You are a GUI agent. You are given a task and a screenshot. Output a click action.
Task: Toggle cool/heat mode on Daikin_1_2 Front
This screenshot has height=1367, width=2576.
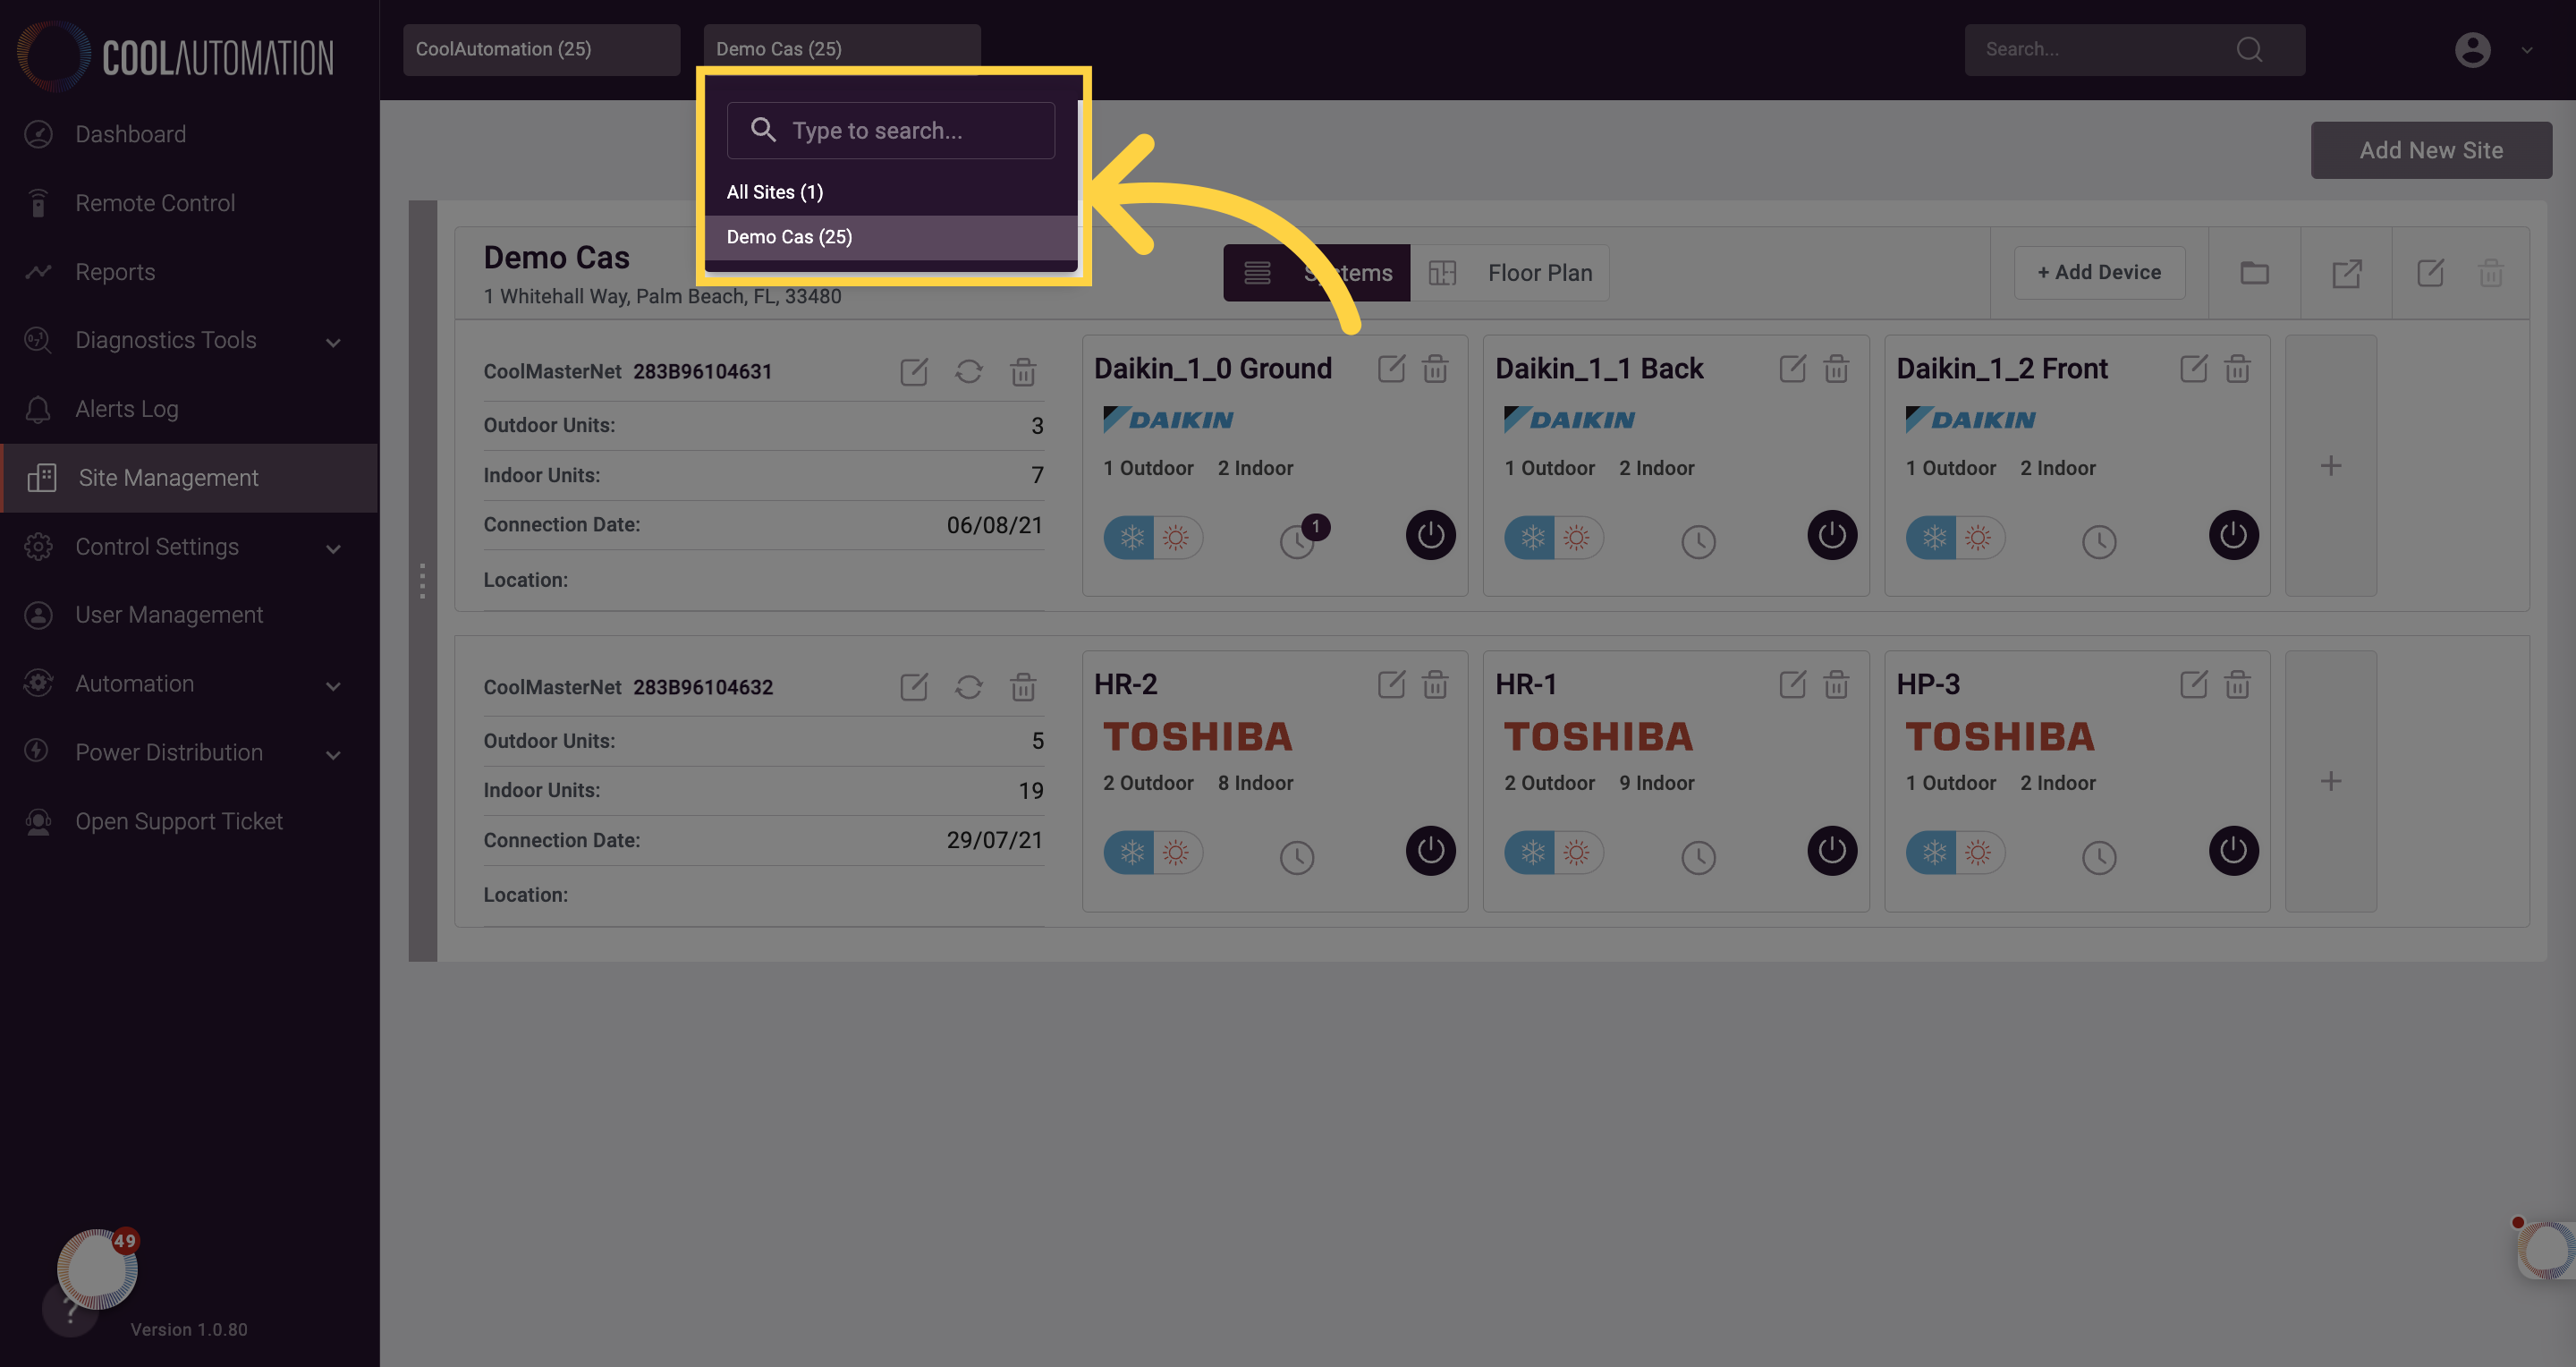pos(1955,538)
